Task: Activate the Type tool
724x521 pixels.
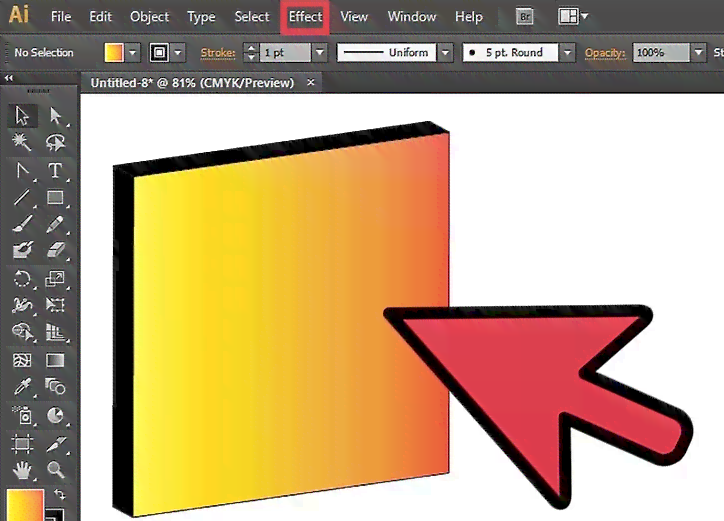Action: 55,170
